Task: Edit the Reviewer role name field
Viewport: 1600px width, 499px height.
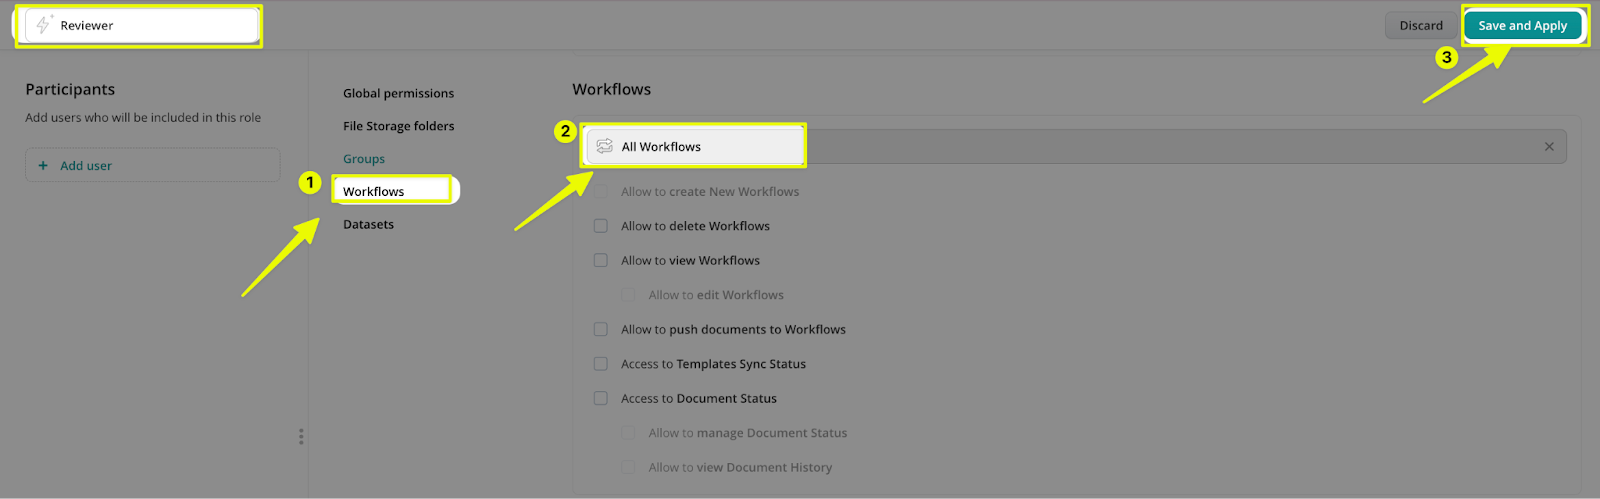Action: pos(150,25)
